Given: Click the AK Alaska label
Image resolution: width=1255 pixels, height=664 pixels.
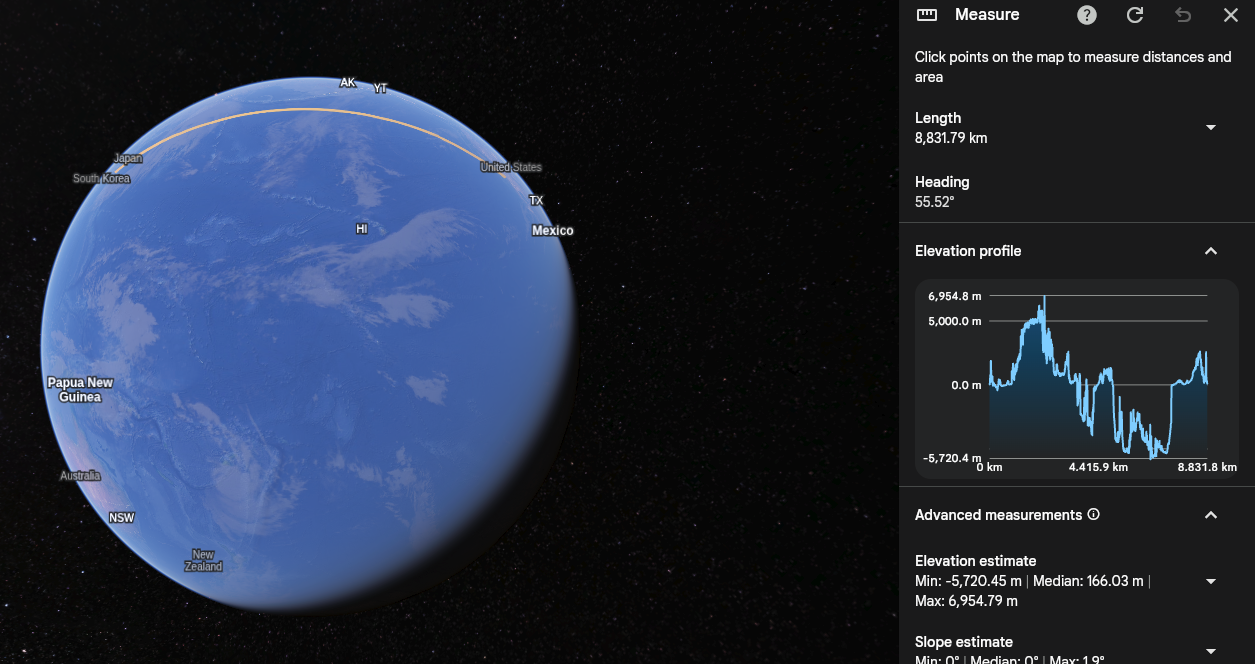Looking at the screenshot, I should click(347, 83).
